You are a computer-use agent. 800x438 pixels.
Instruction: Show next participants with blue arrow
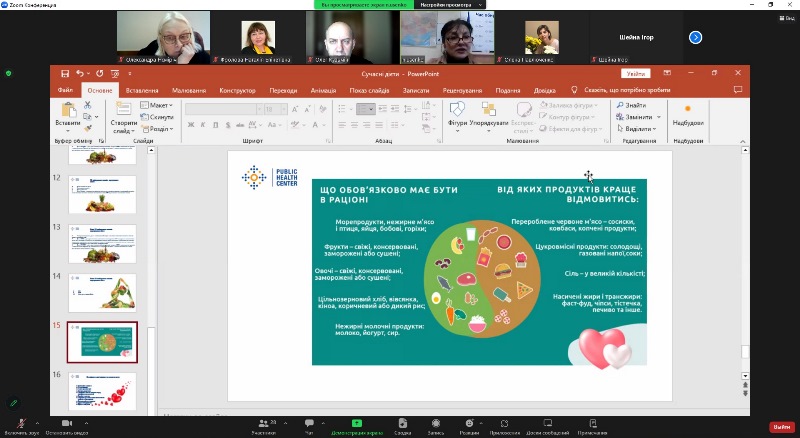[x=695, y=37]
